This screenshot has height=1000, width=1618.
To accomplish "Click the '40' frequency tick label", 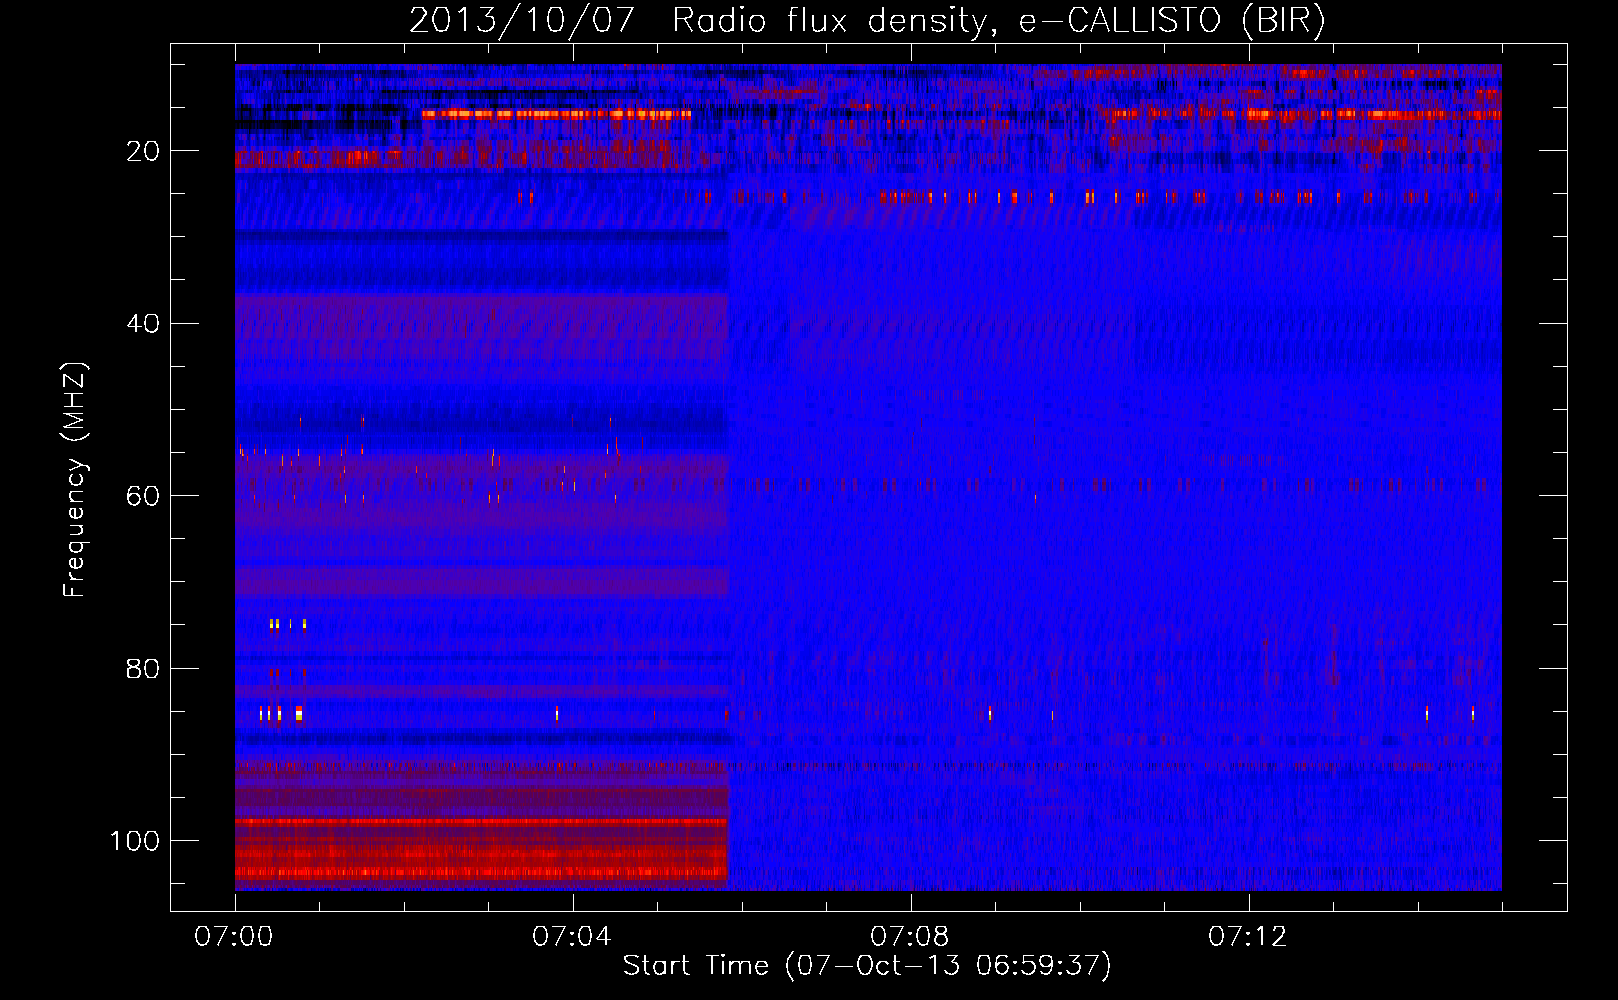I will (x=143, y=324).
